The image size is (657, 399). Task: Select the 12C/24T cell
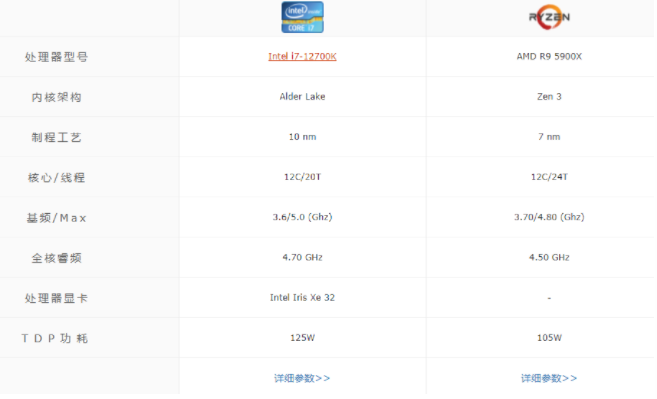549,177
